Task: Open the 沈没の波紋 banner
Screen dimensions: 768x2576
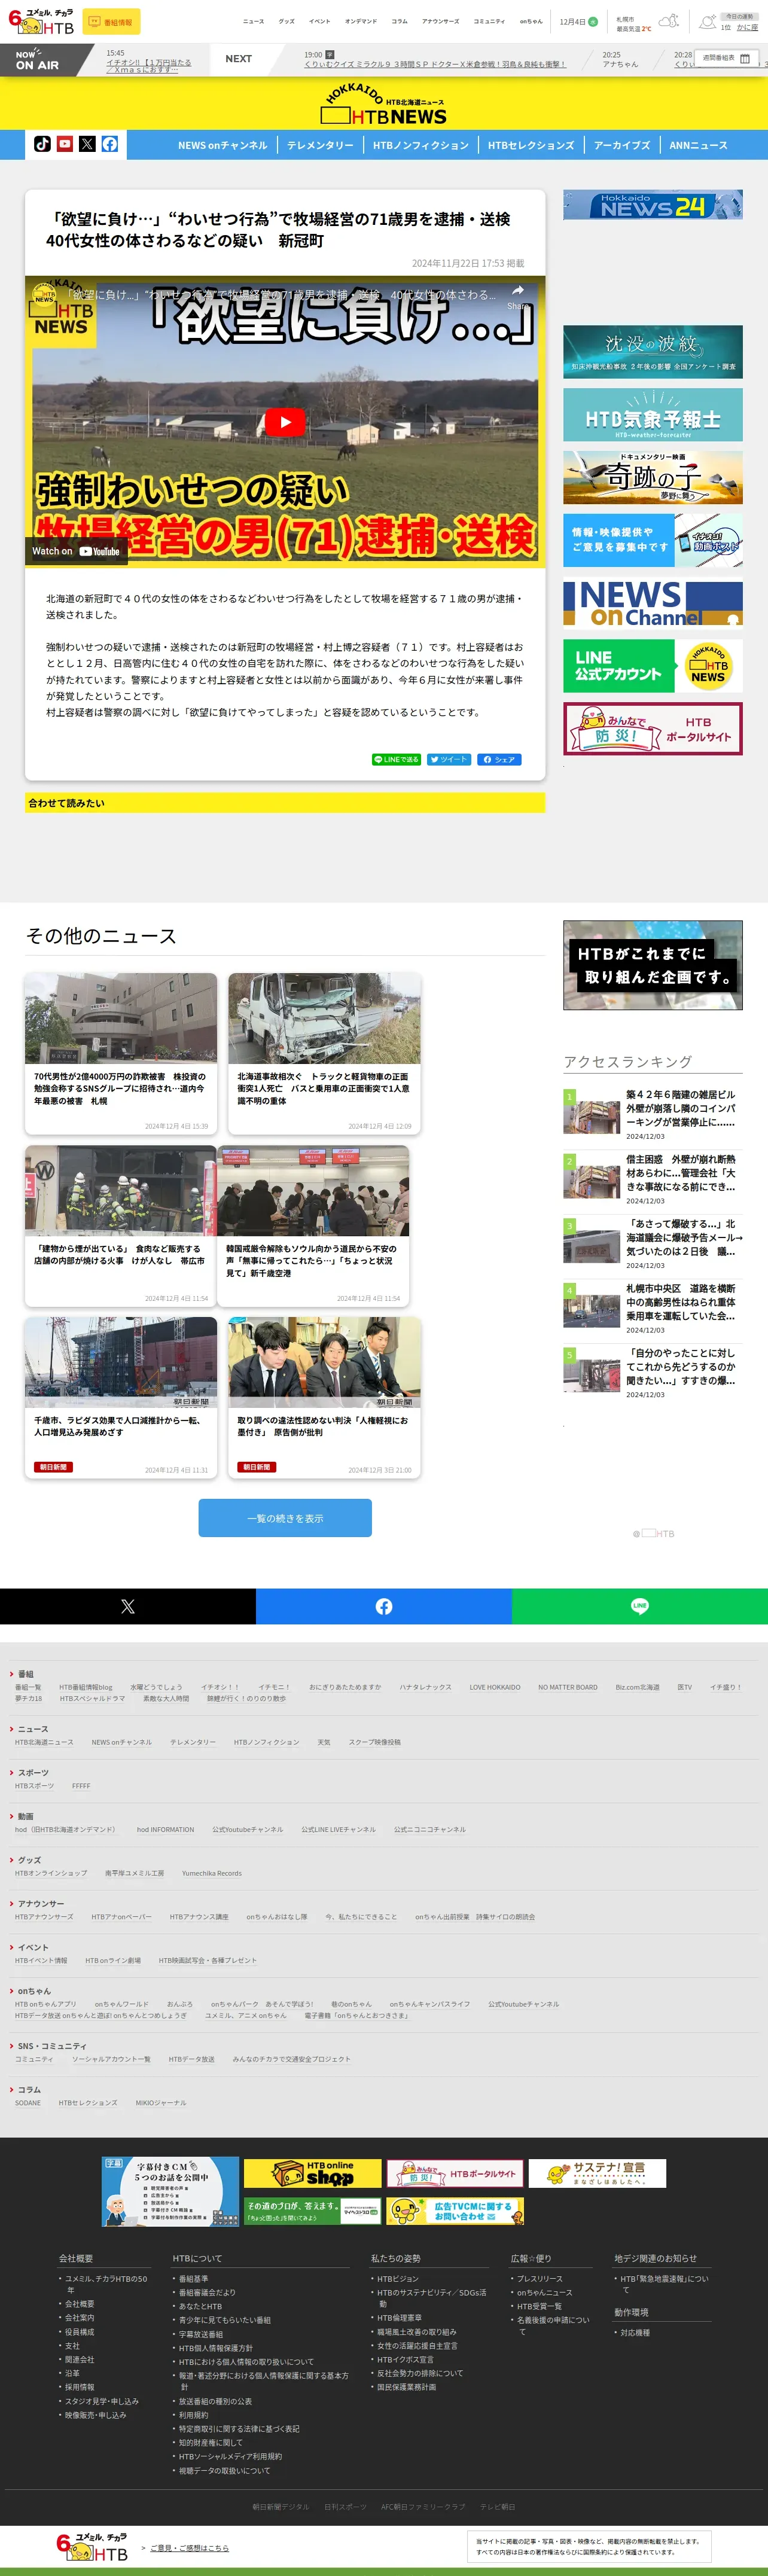Action: (x=653, y=352)
